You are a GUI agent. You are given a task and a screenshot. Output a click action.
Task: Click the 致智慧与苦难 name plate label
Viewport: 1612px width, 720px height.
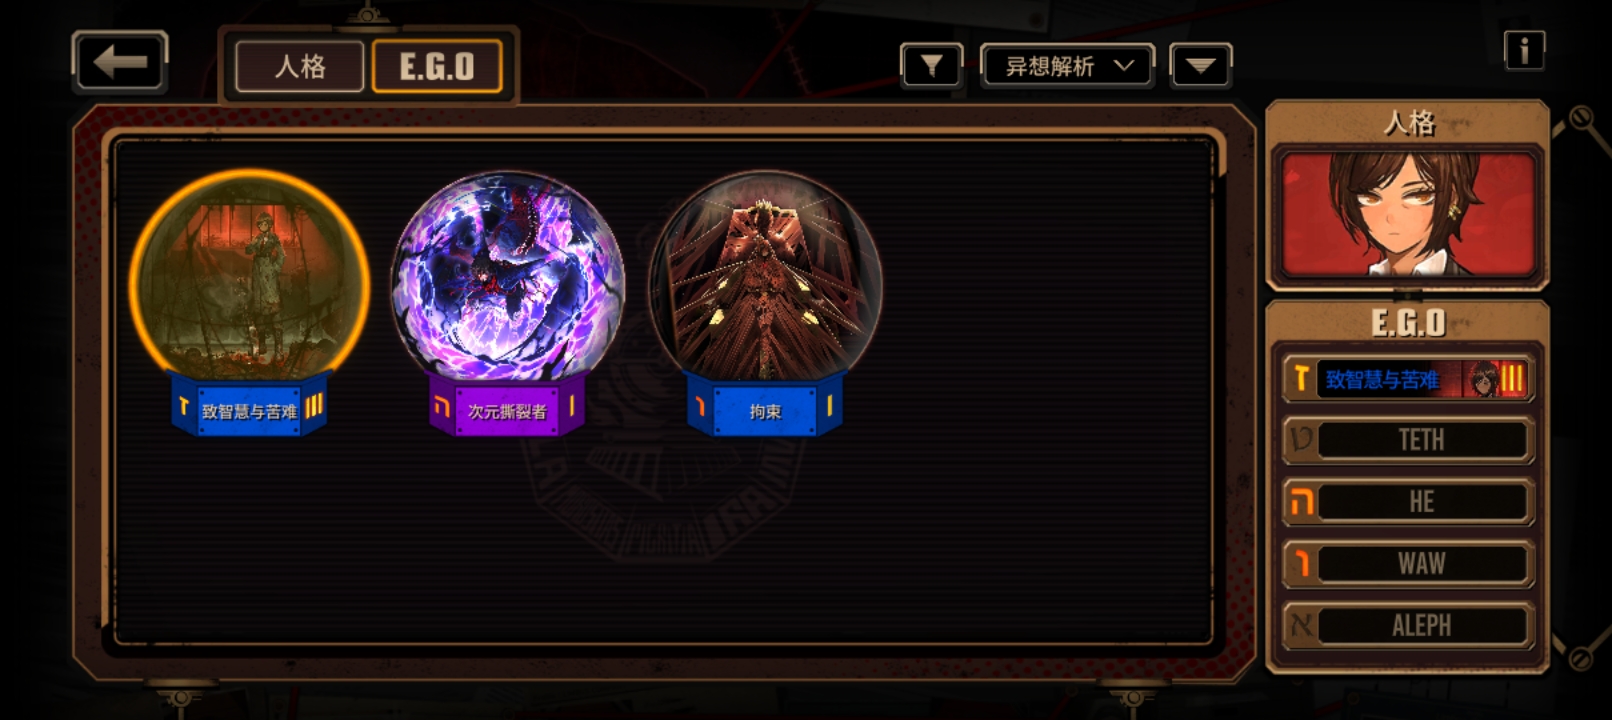[x=249, y=410]
